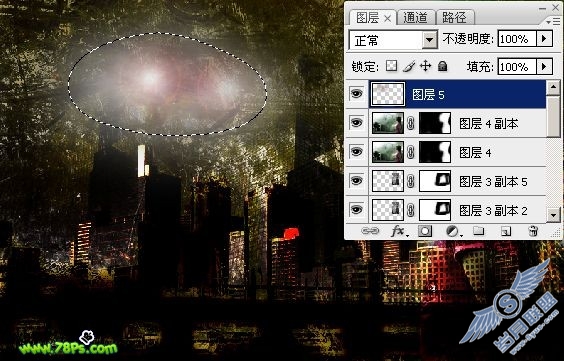Switch to the 通道 tab
Viewport: 564px width, 361px height.
pos(415,17)
